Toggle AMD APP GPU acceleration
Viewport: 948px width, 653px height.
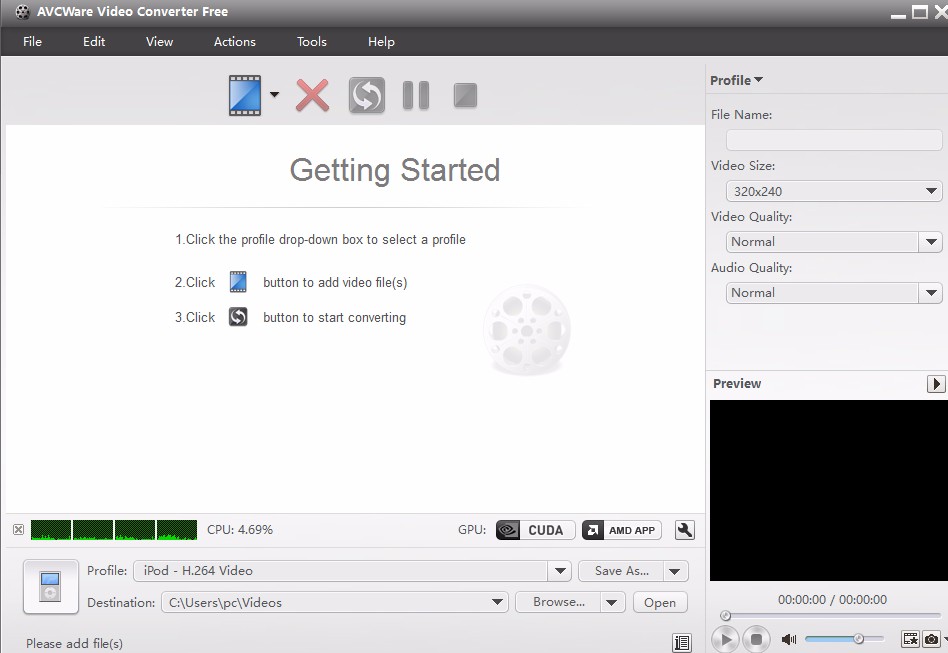point(621,530)
